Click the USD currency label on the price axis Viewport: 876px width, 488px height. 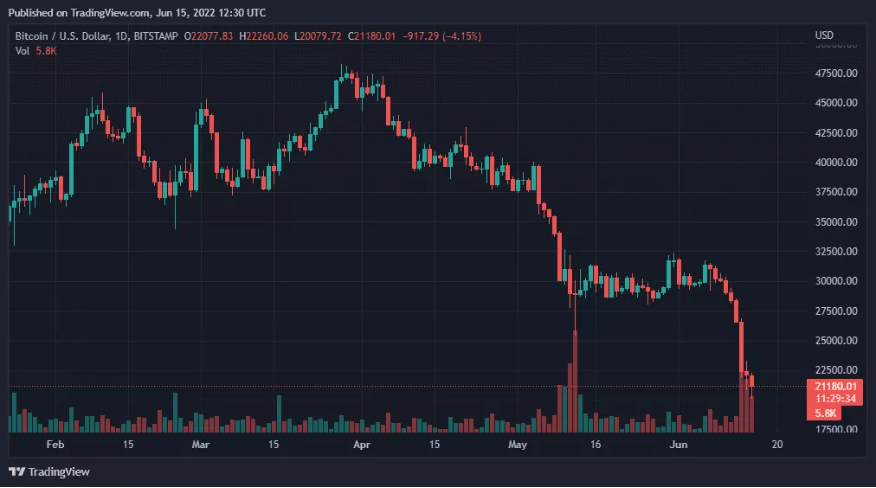click(x=824, y=36)
